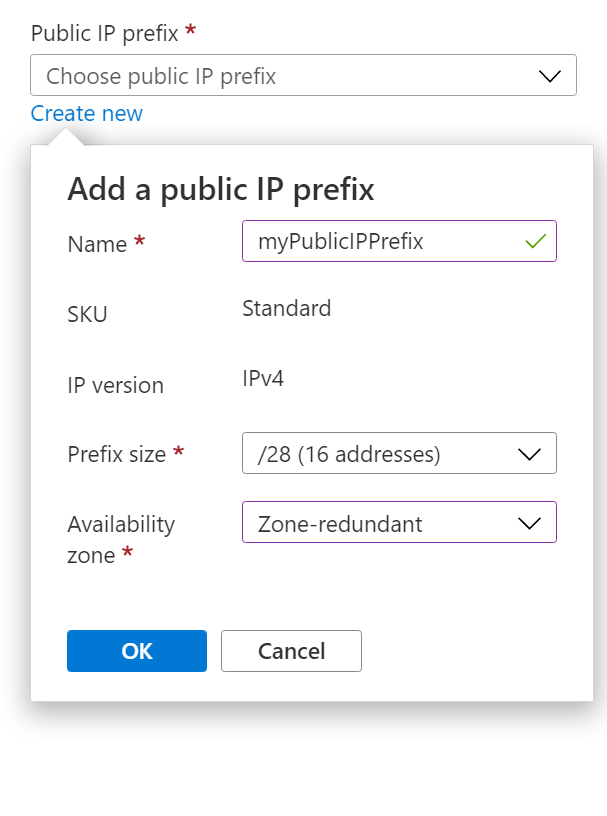Click the IPv4 IP version value

point(265,378)
